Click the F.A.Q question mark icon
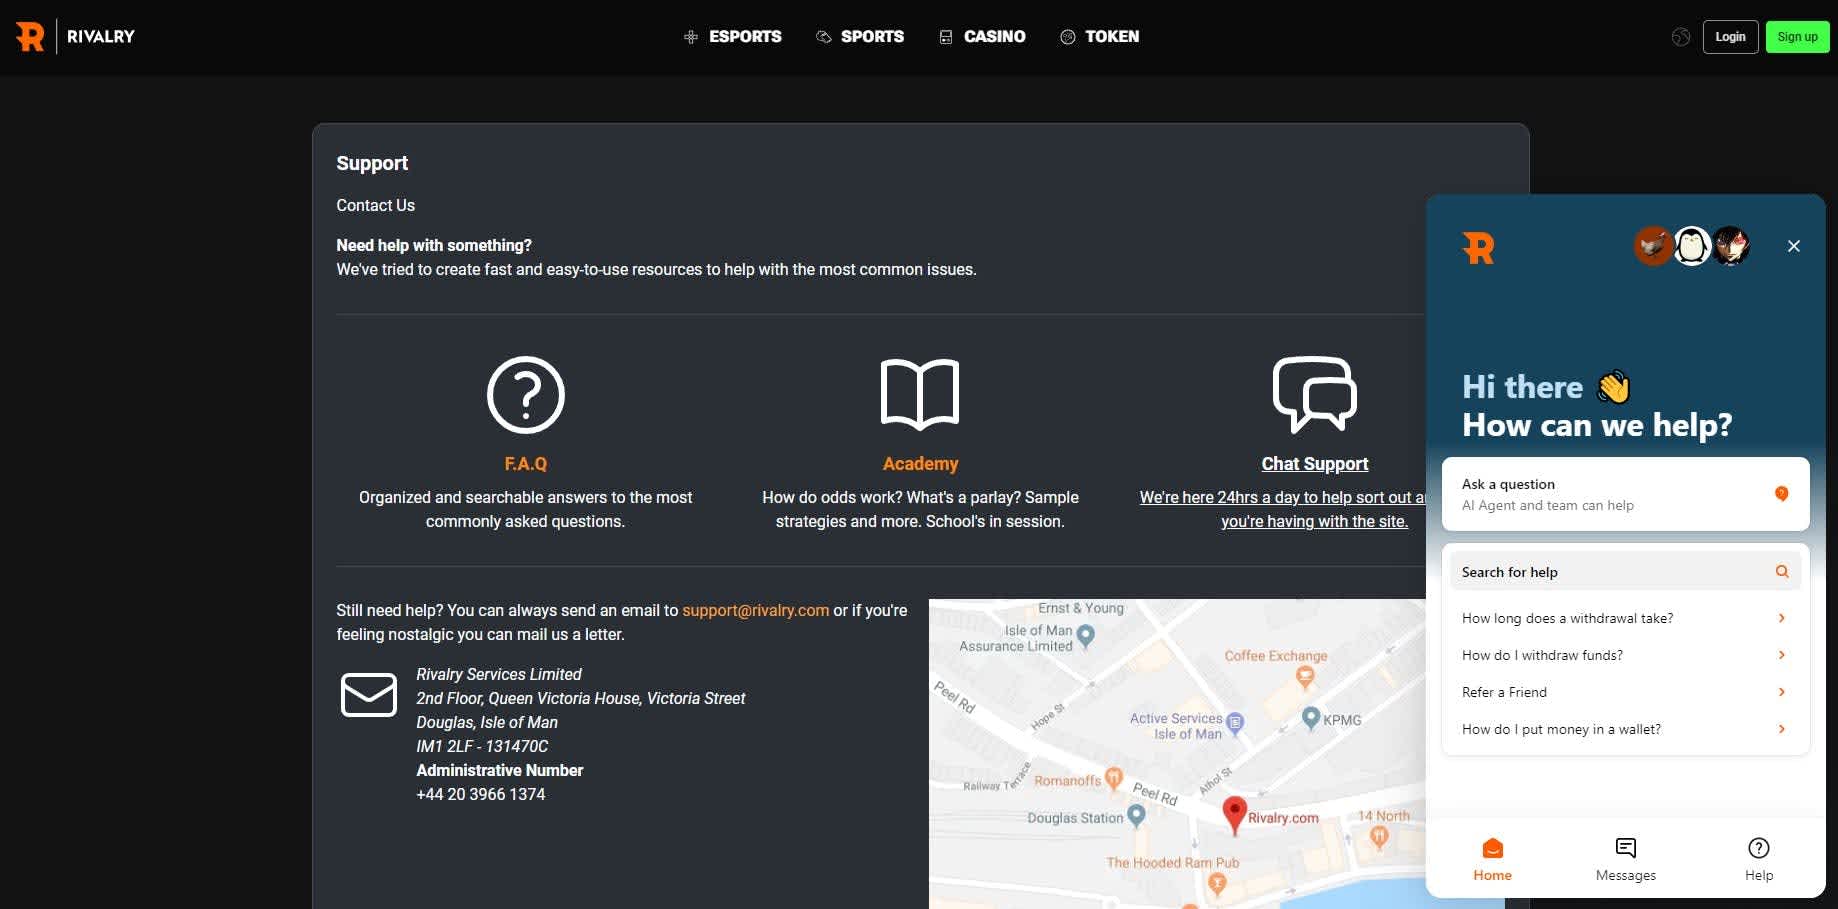 [526, 395]
